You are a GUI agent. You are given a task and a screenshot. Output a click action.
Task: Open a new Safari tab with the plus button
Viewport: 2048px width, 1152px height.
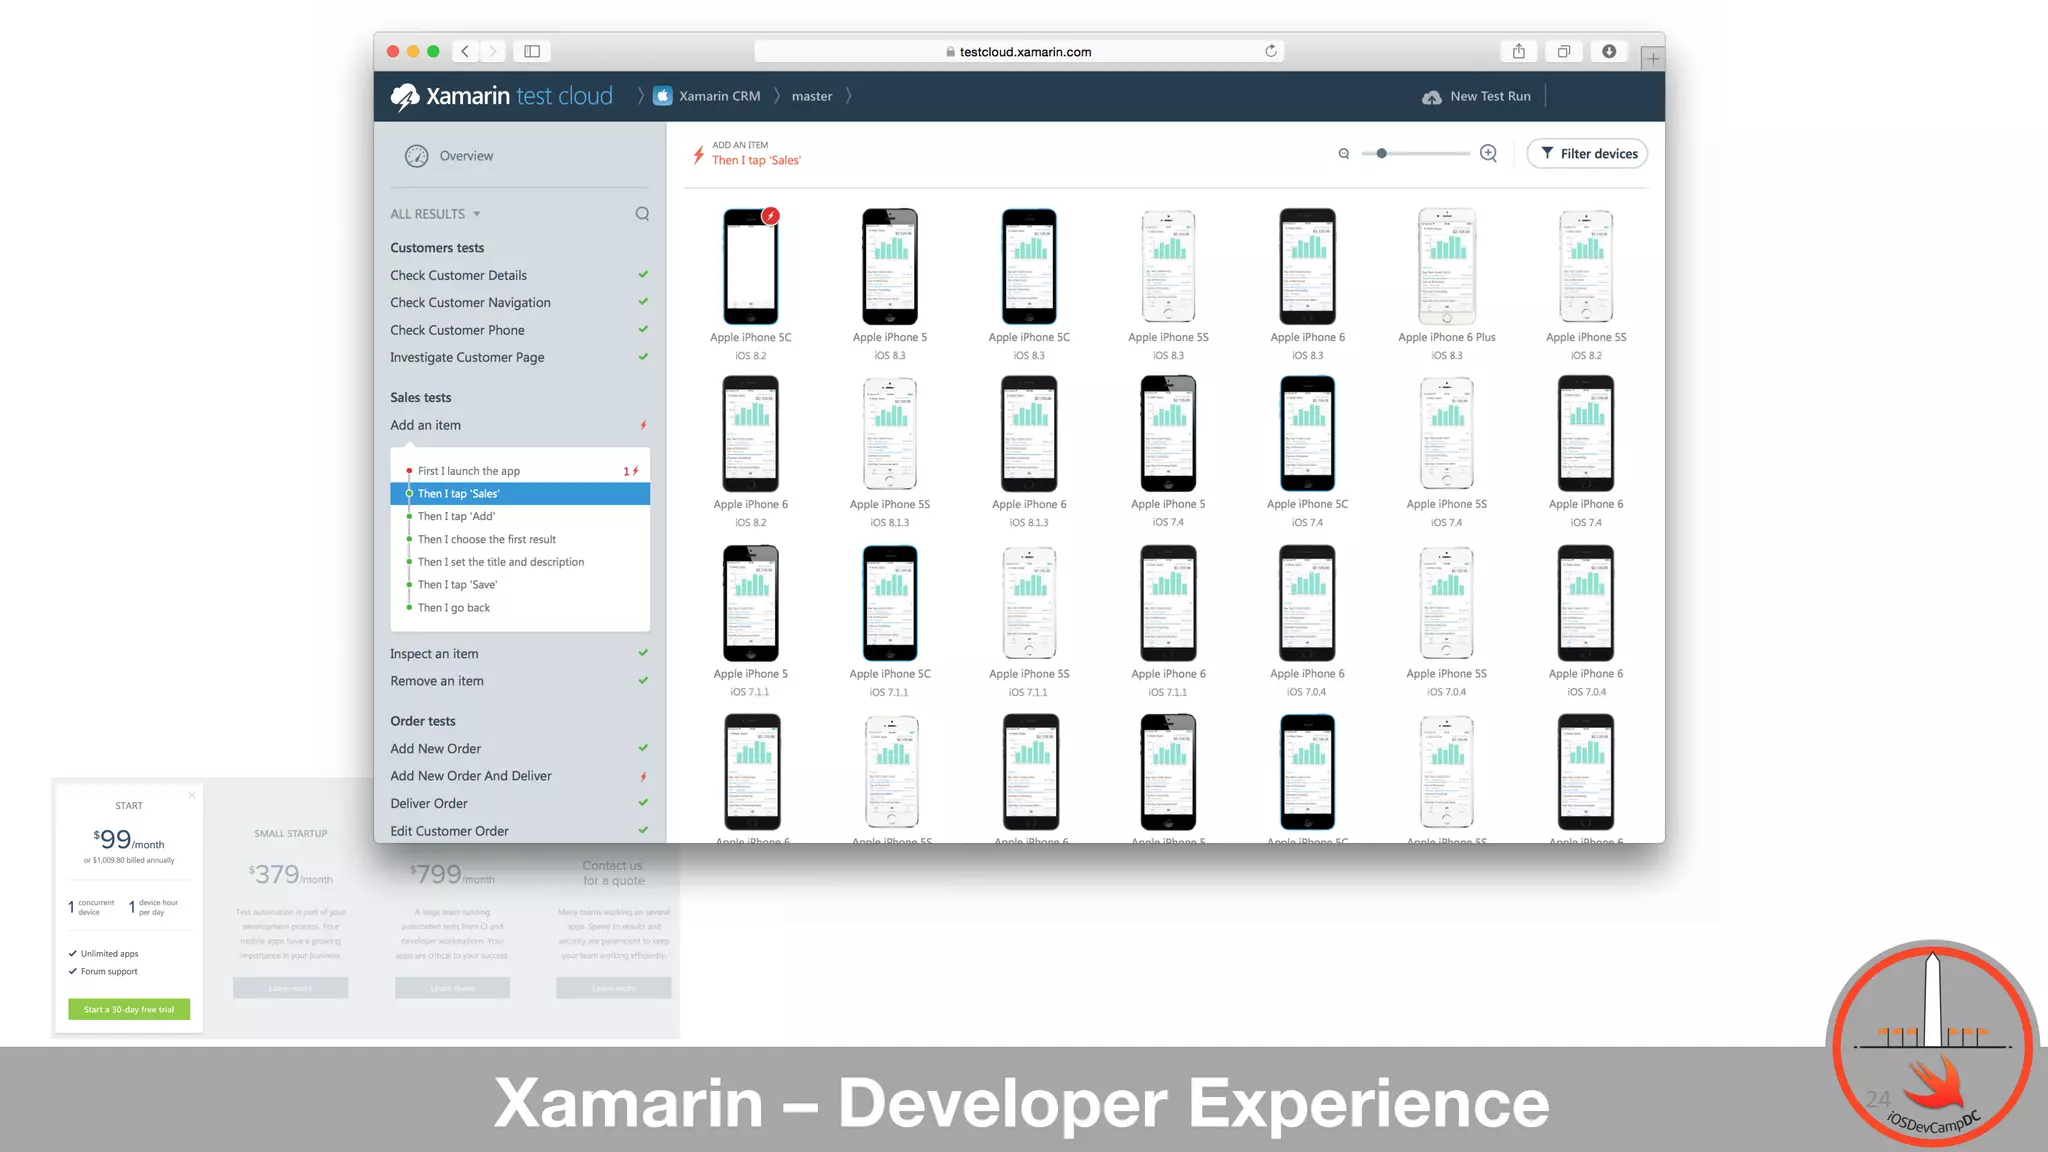[x=1653, y=59]
